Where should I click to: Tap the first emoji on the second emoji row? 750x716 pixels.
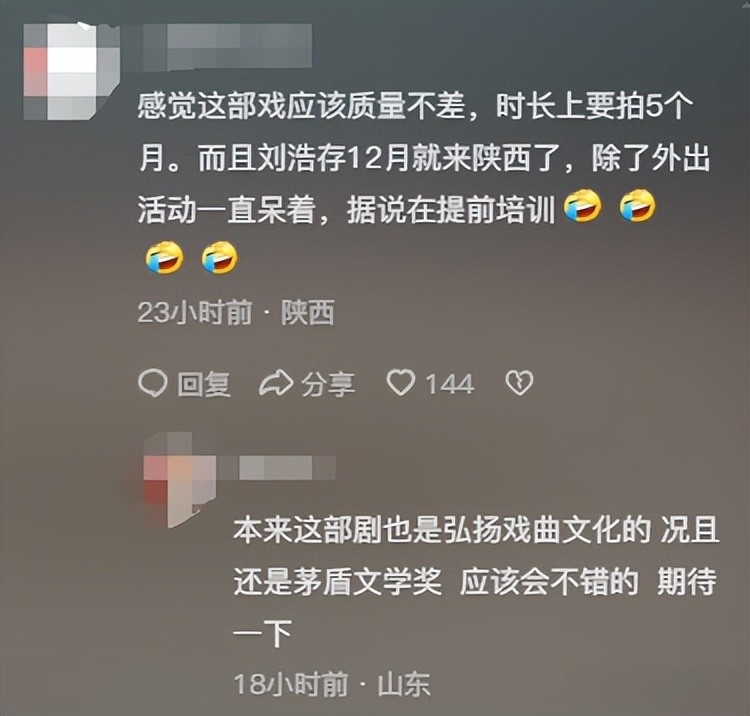[164, 257]
